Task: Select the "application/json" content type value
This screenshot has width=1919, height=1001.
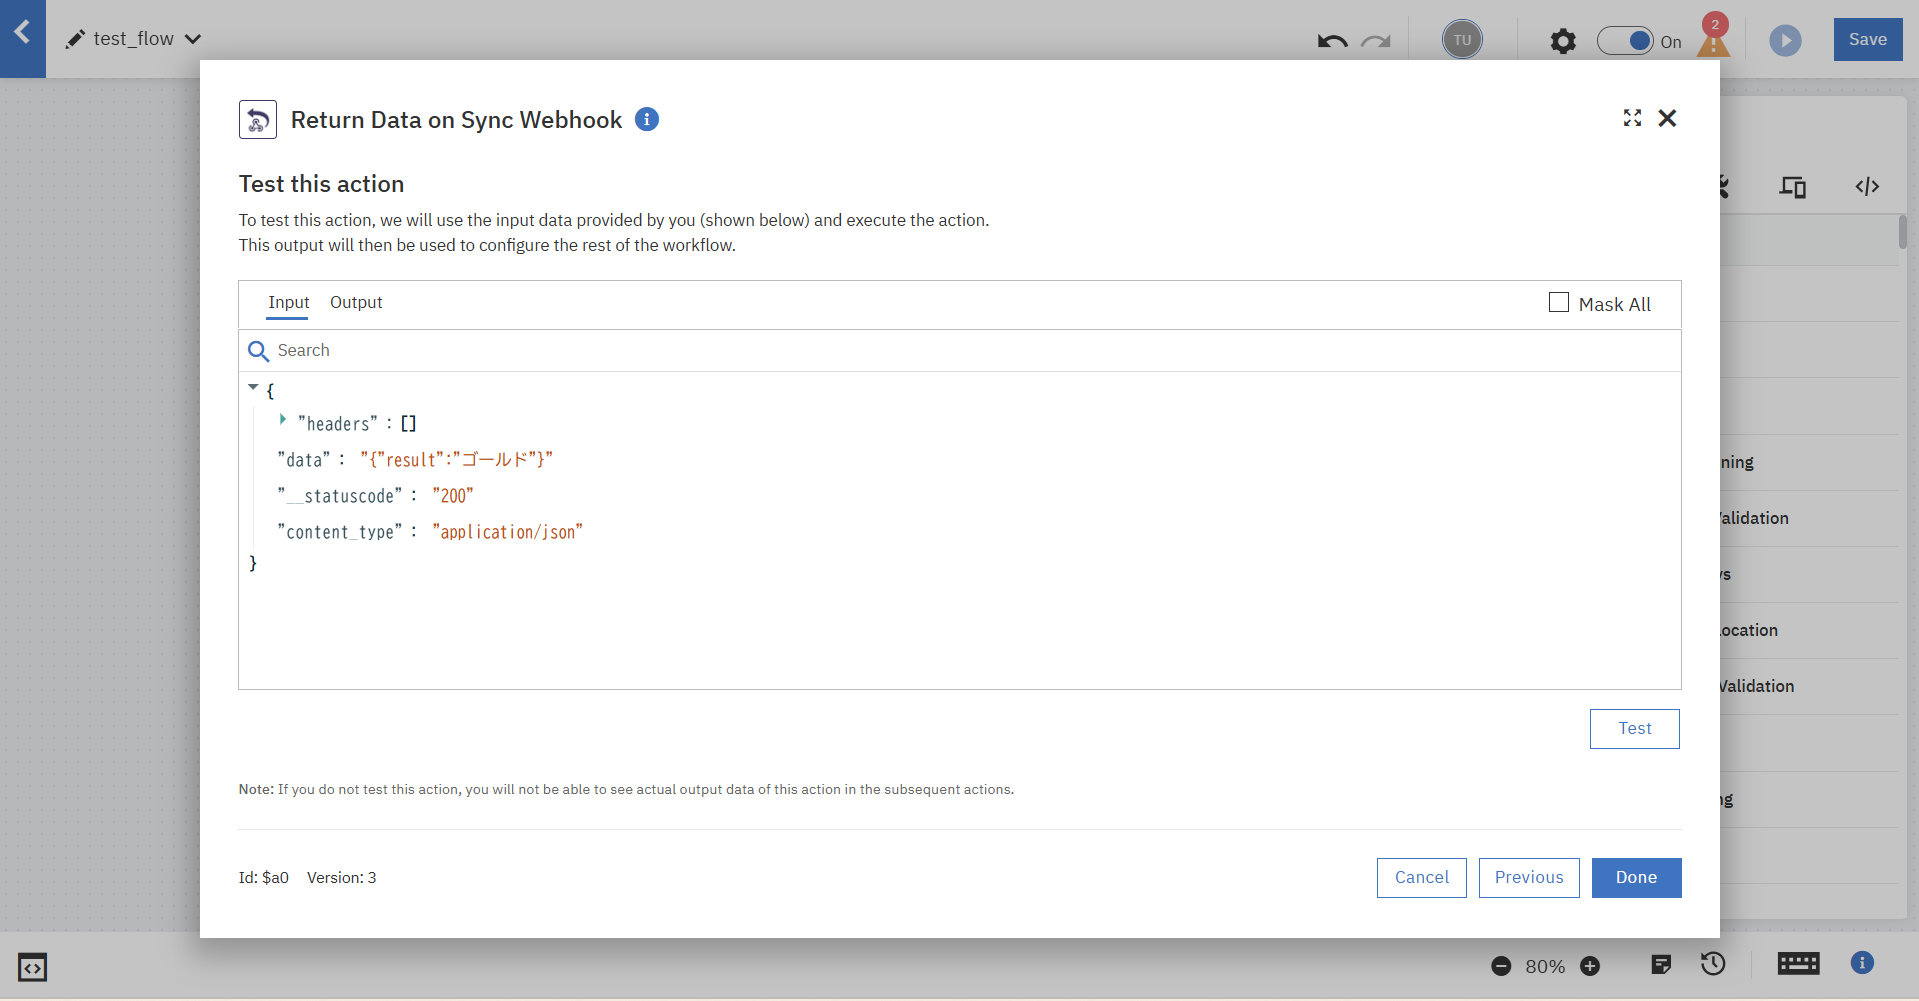Action: 507,532
